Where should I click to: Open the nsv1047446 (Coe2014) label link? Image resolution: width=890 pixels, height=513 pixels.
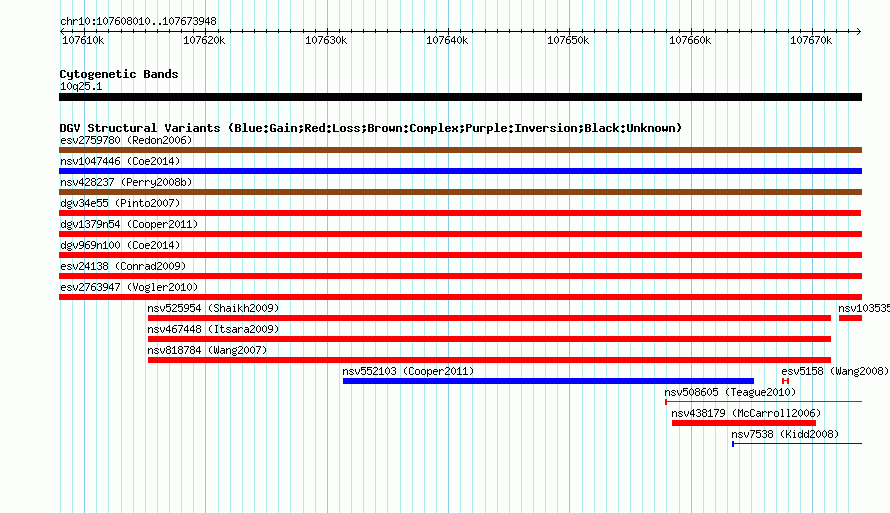tap(120, 161)
